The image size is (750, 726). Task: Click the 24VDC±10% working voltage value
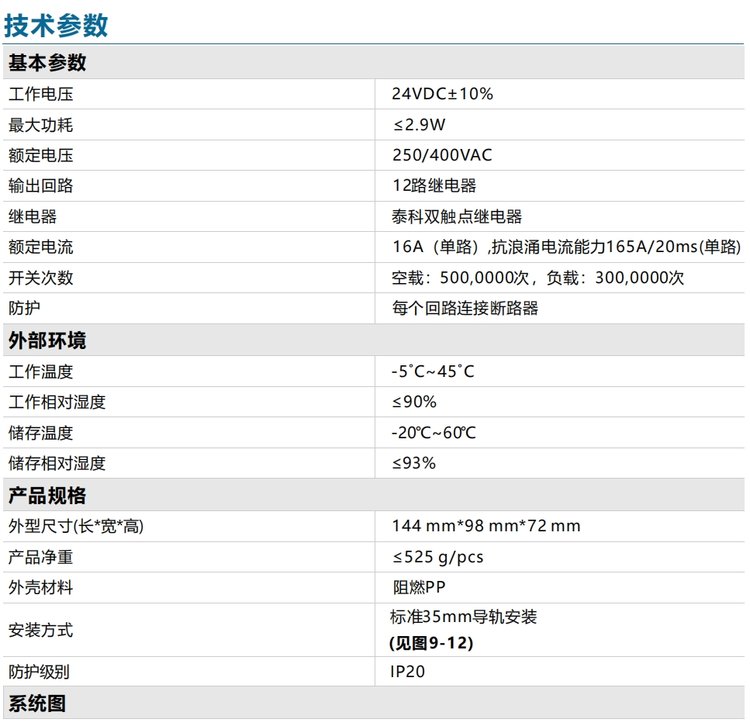coord(442,94)
